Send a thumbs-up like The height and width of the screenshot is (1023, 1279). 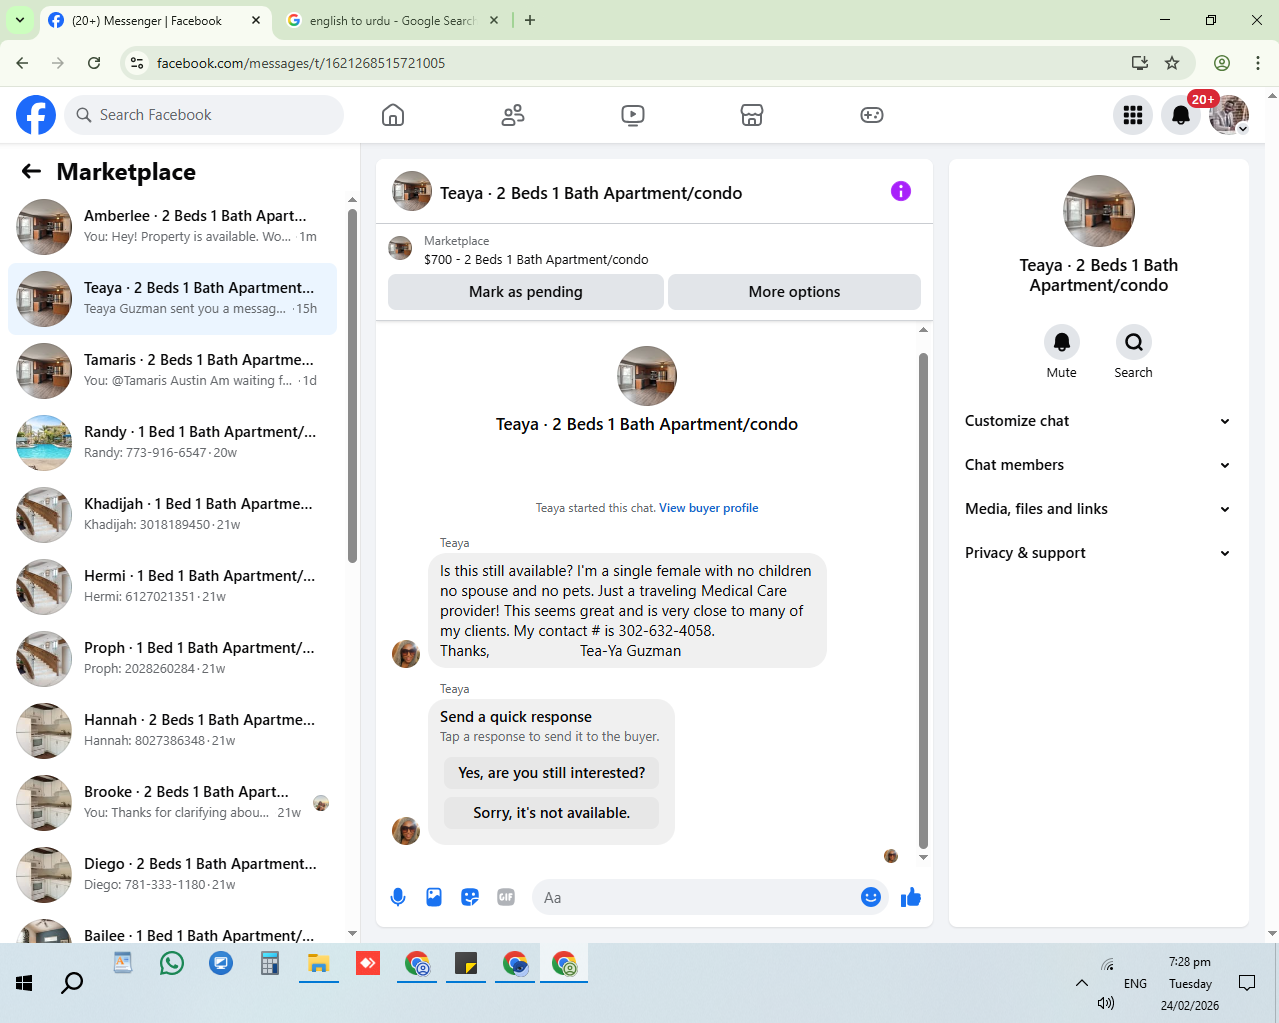pos(911,897)
